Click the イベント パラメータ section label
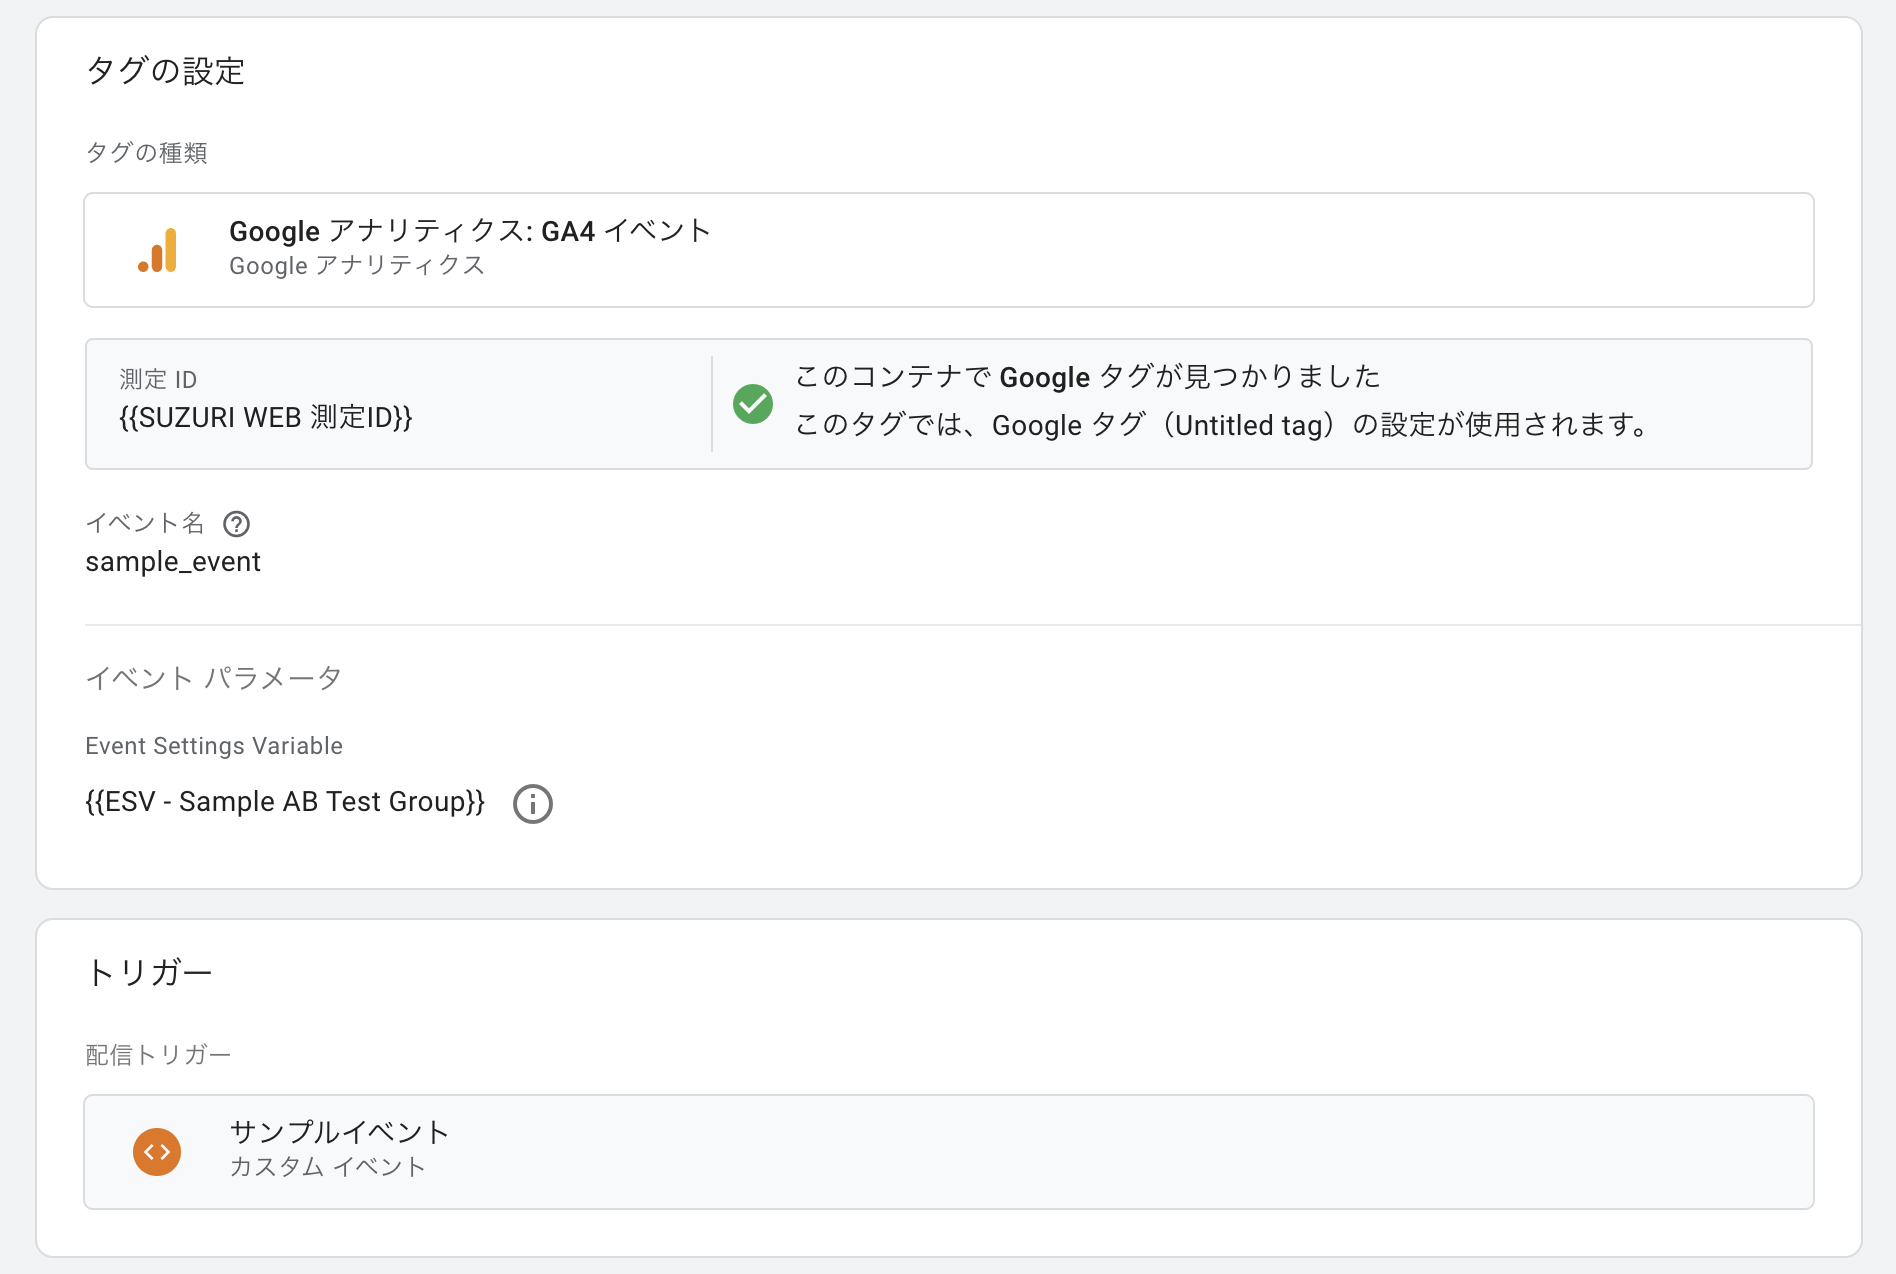Image resolution: width=1896 pixels, height=1274 pixels. click(x=213, y=678)
